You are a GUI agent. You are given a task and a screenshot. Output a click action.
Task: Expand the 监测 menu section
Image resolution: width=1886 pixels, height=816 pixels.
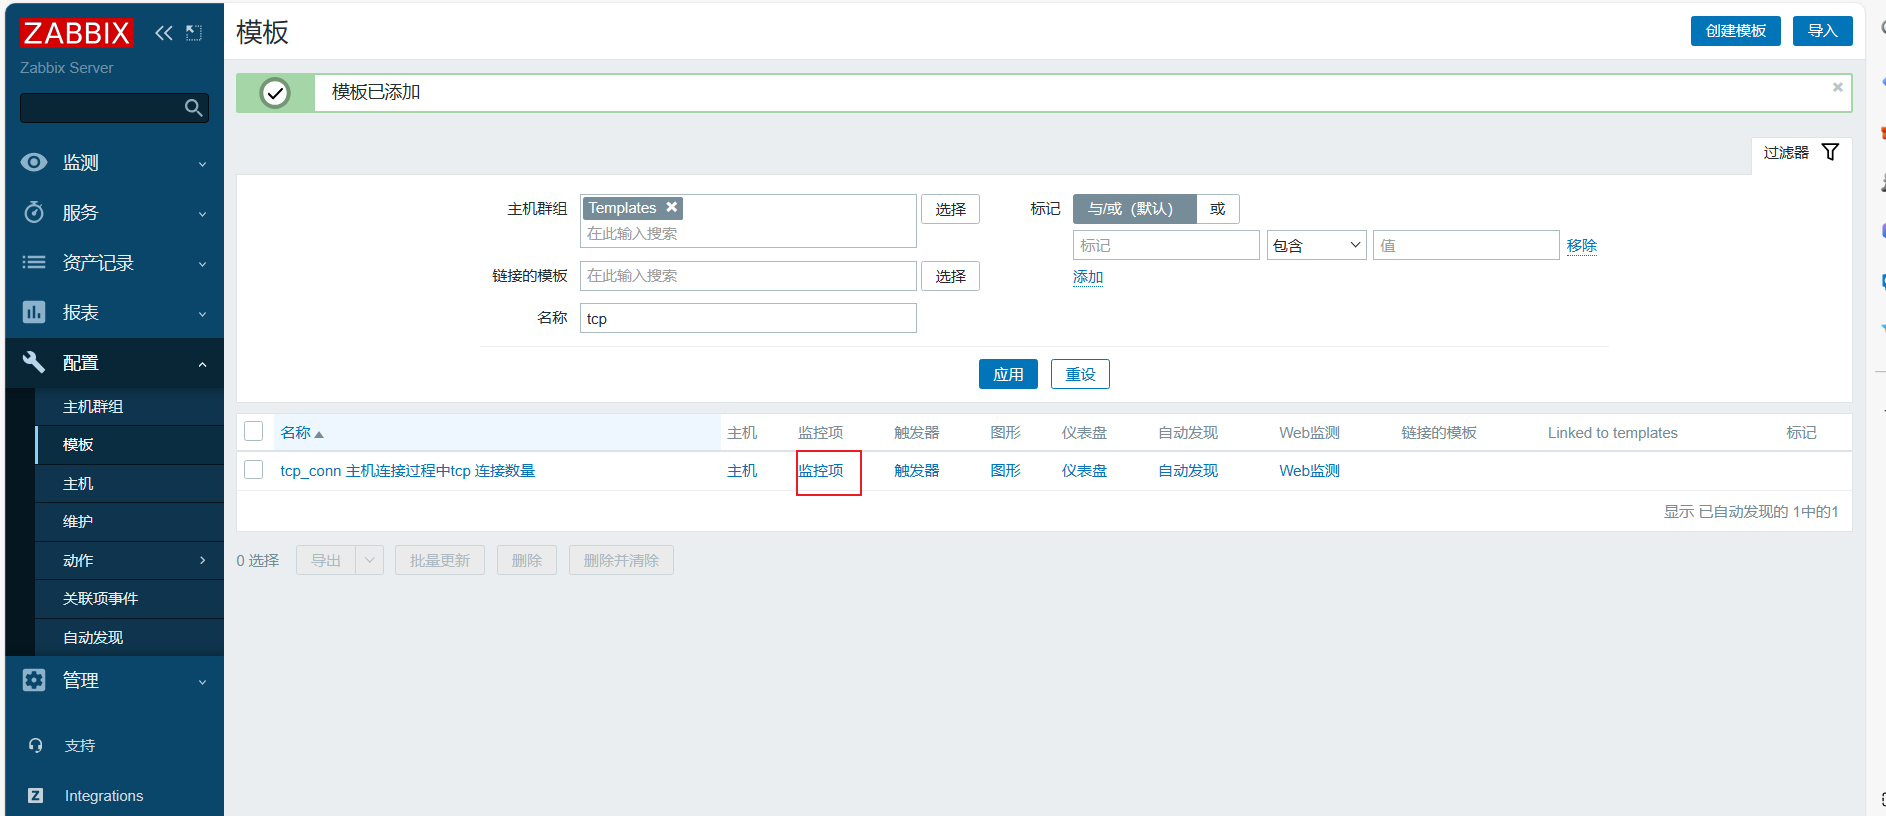tap(114, 162)
